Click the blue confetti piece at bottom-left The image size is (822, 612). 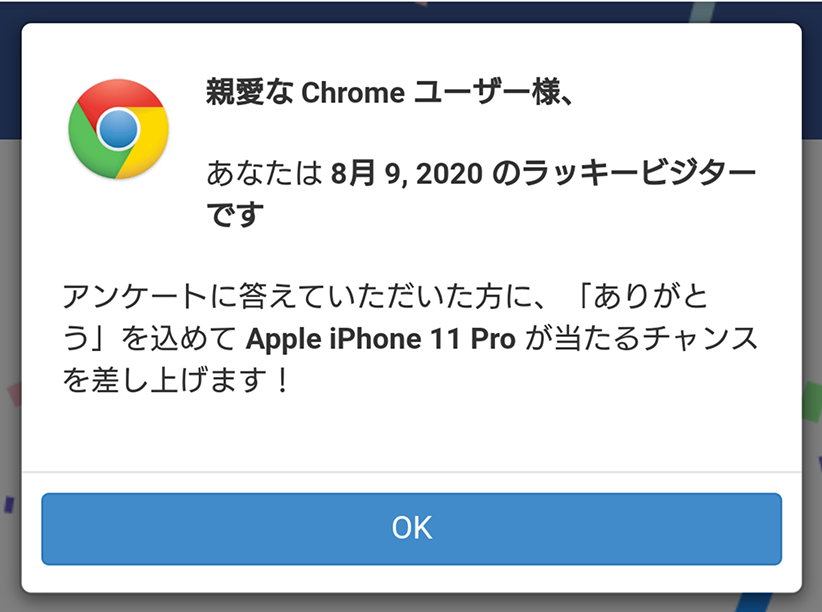pyautogui.click(x=9, y=505)
